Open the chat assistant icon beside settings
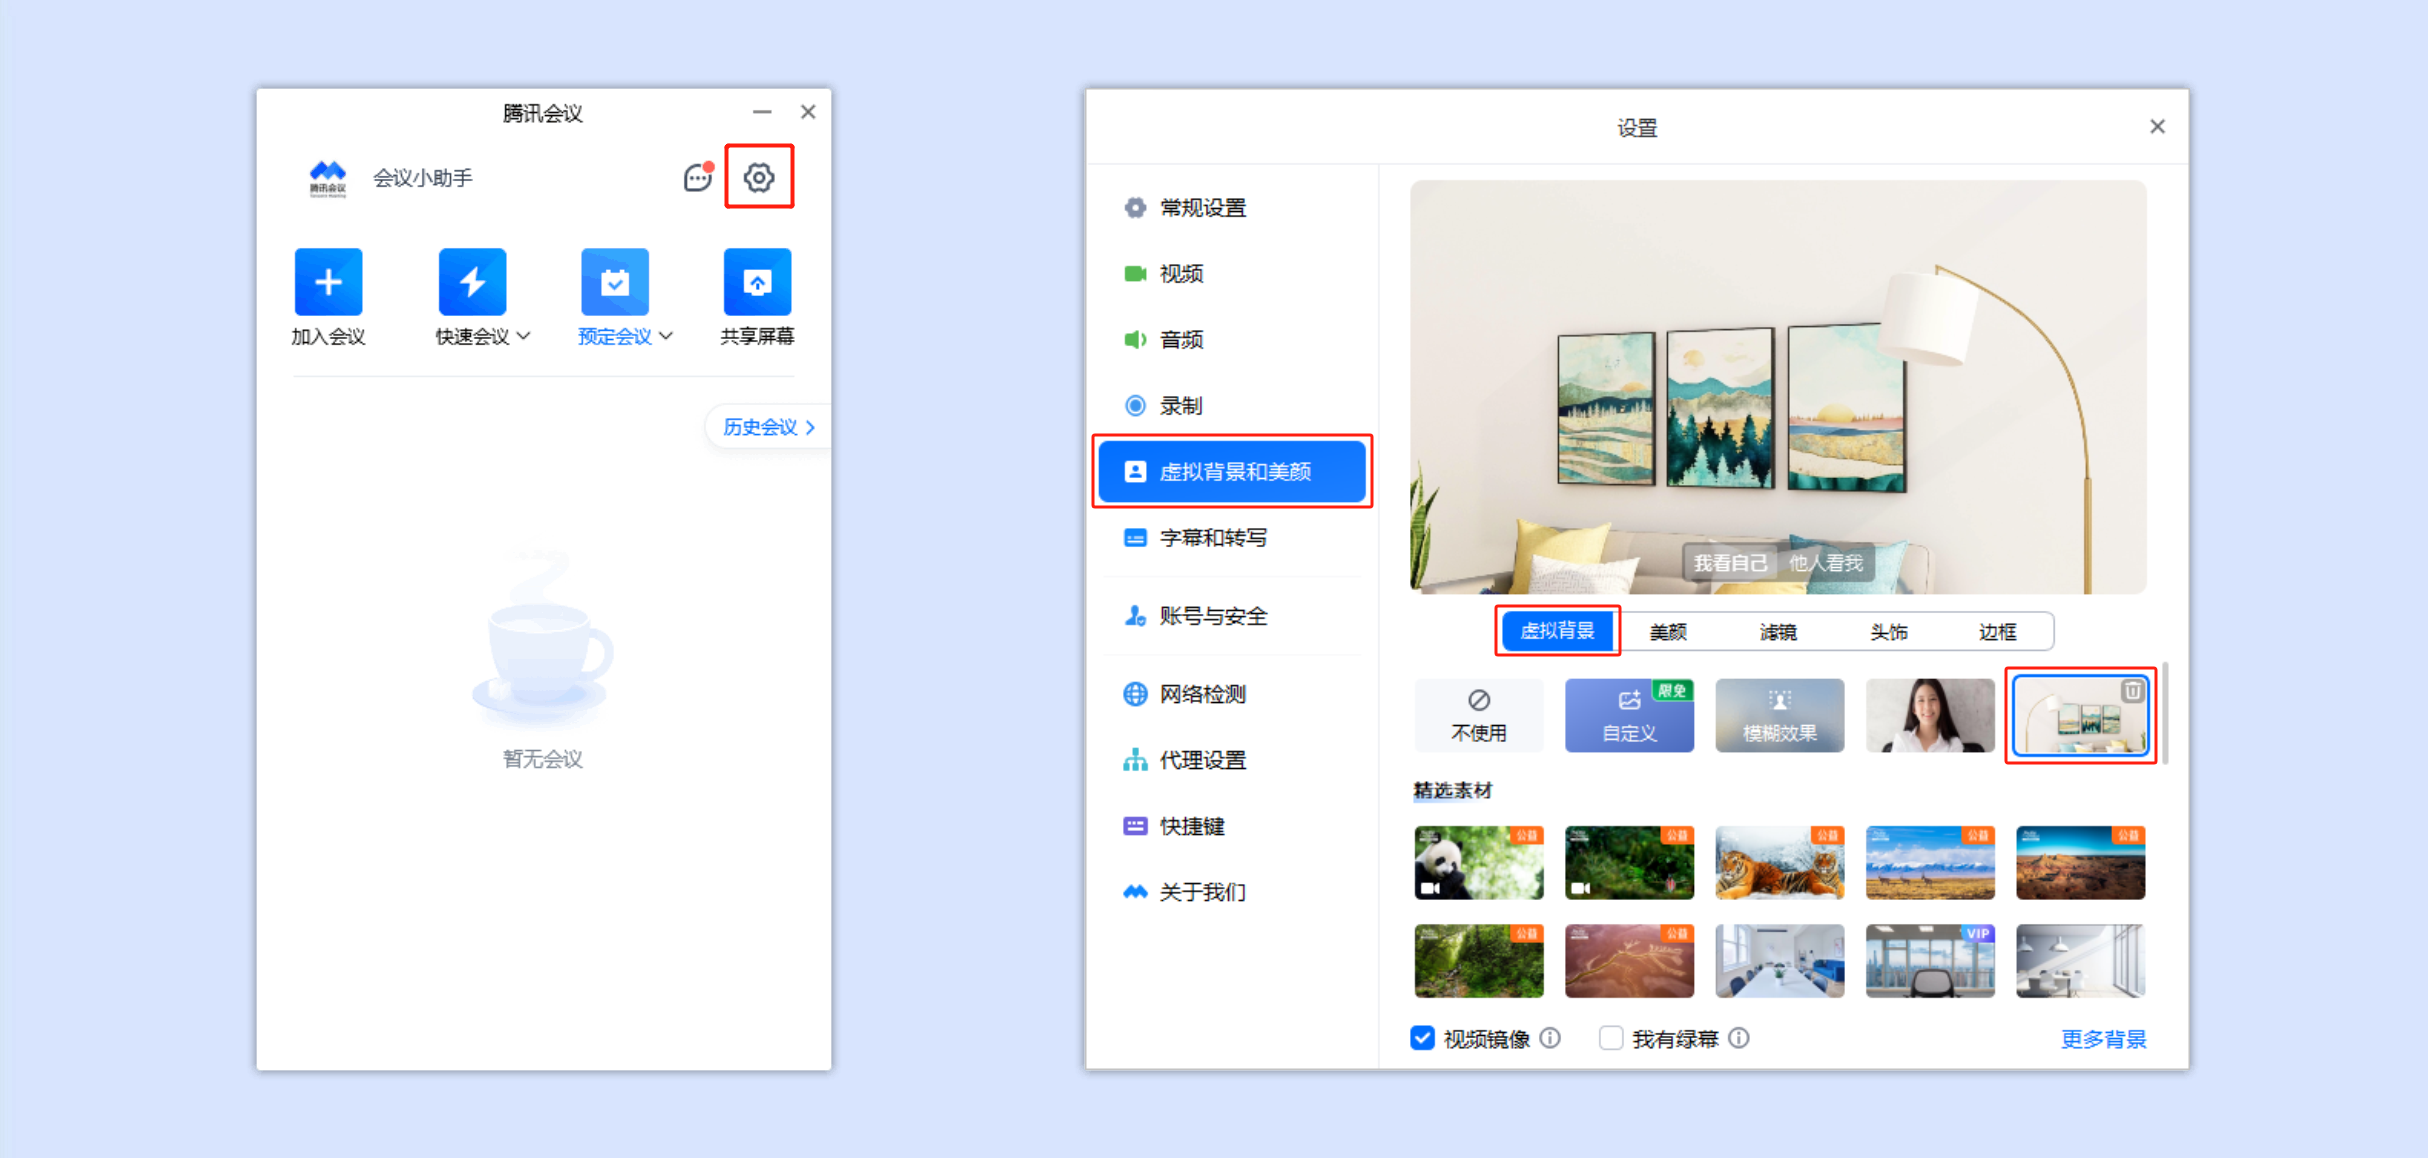The width and height of the screenshot is (2428, 1158). [697, 178]
